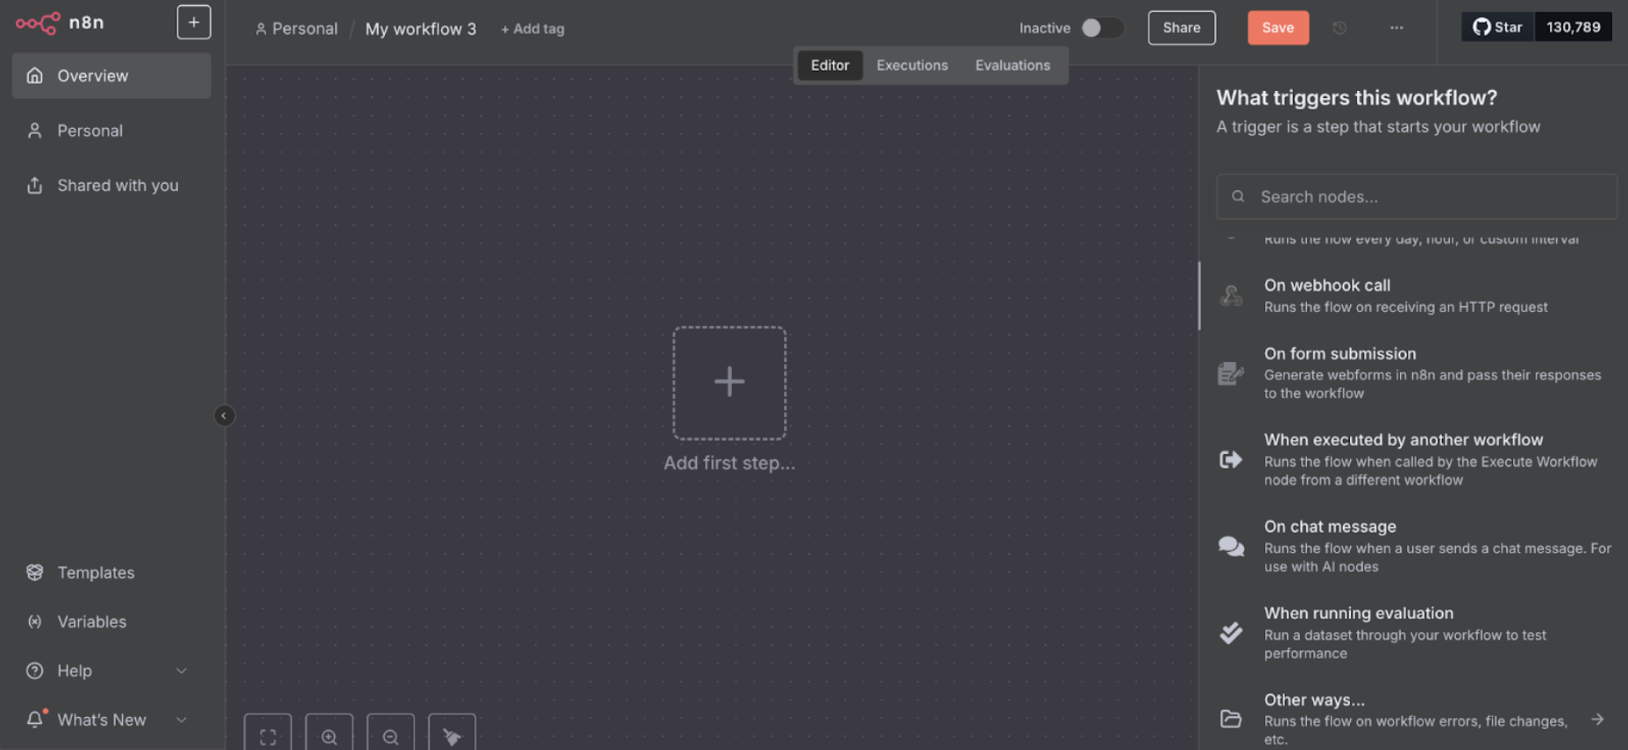Expand the Help menu chevron
Screen dimensions: 1628x750
pos(181,671)
